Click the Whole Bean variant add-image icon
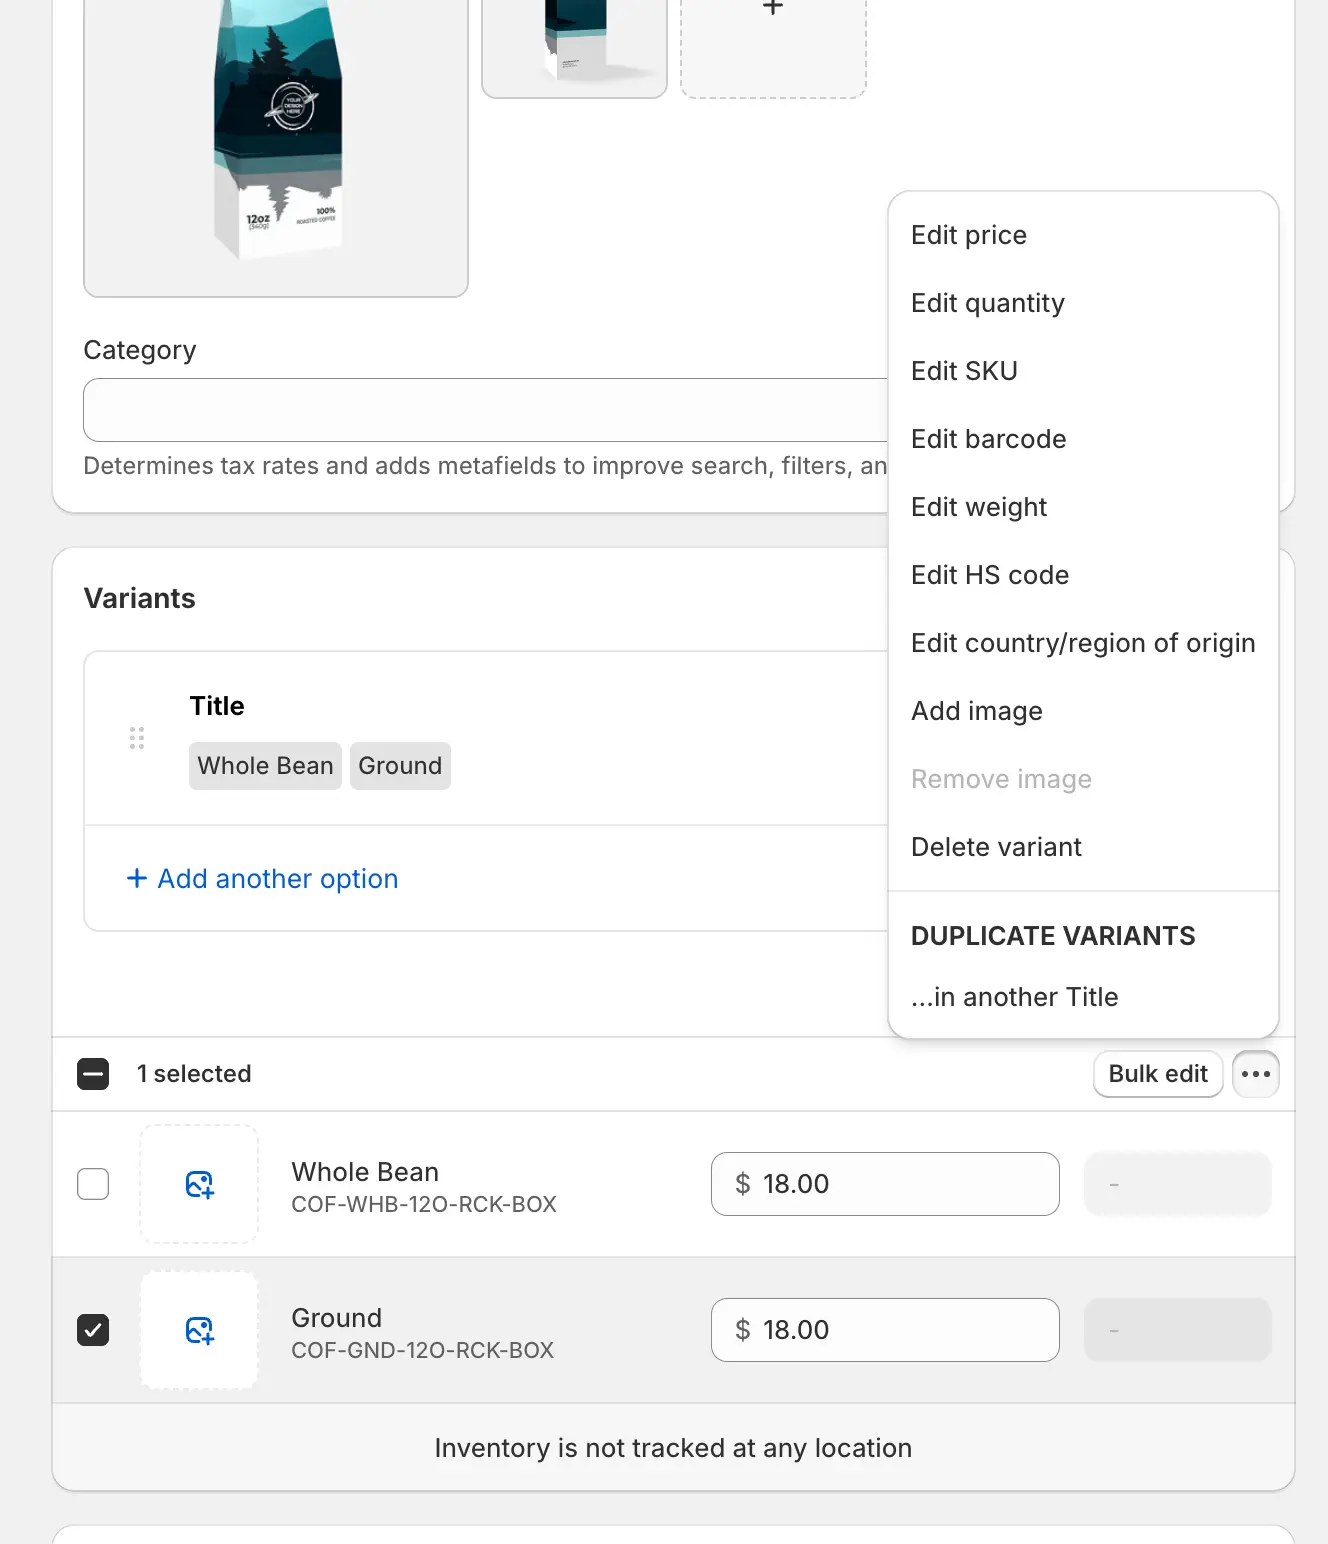The height and width of the screenshot is (1544, 1328). 199,1184
